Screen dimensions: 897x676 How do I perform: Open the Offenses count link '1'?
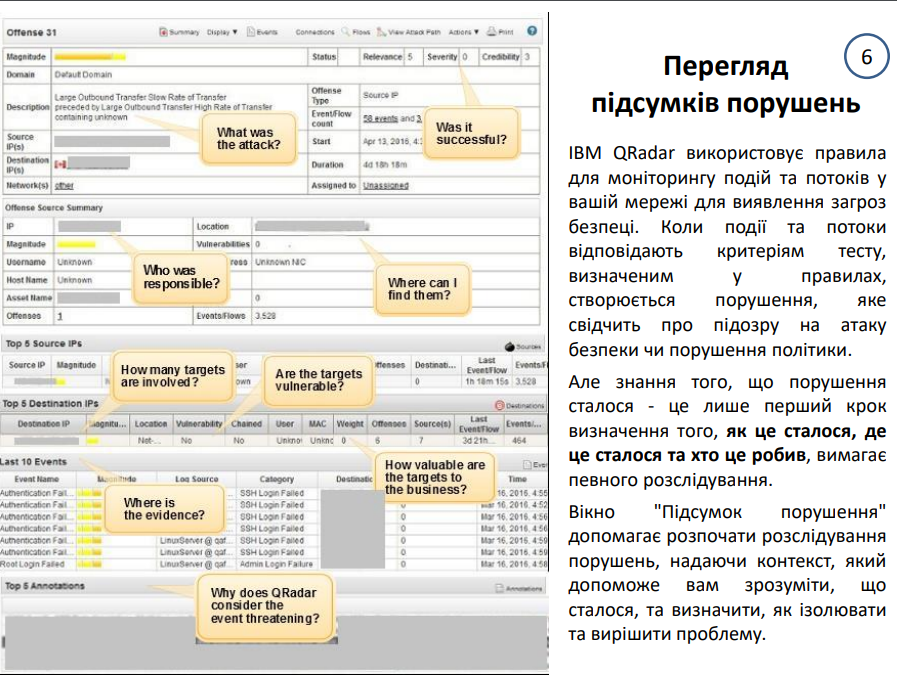[59, 316]
